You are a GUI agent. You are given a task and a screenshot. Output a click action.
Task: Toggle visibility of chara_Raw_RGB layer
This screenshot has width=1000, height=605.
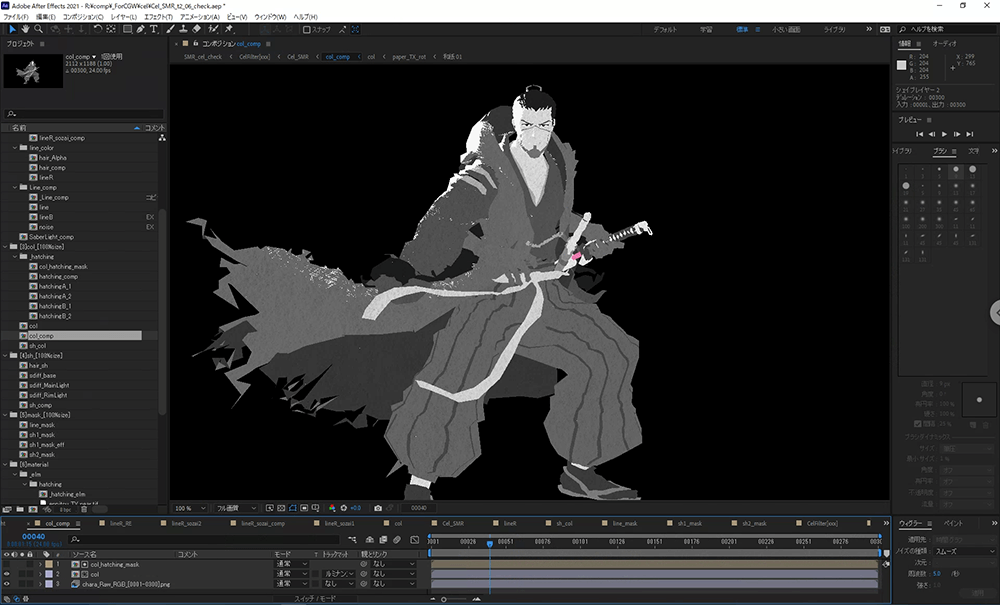[6, 584]
